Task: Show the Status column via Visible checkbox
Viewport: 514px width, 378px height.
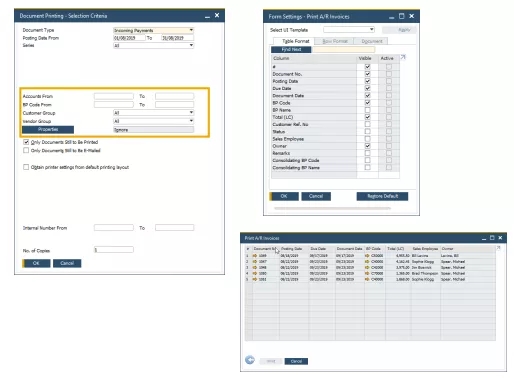Action: (x=367, y=131)
